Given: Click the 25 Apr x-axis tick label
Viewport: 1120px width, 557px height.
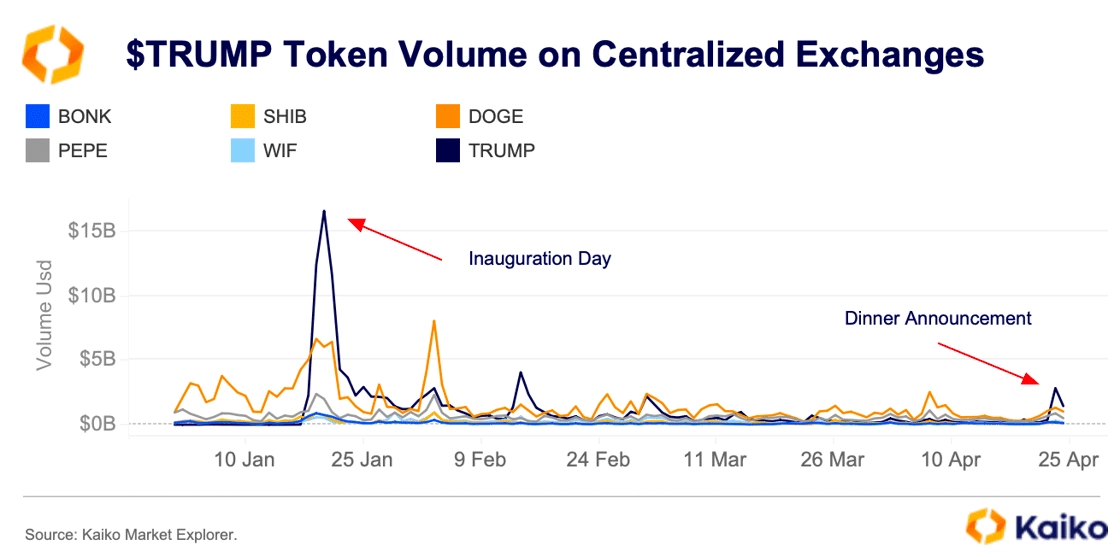Looking at the screenshot, I should [1067, 461].
